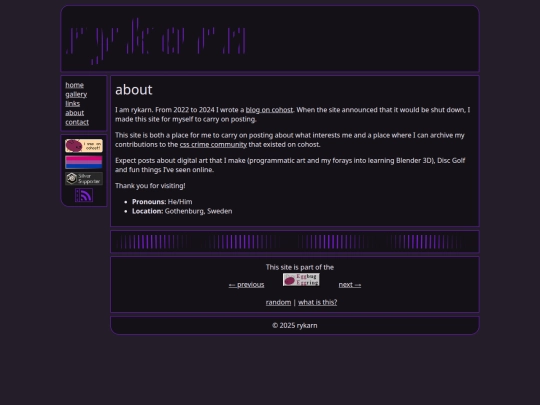Screen dimensions: 540x405
Task: Click the 'Pronouns: He/Him' list item
Action: [x=162, y=202]
